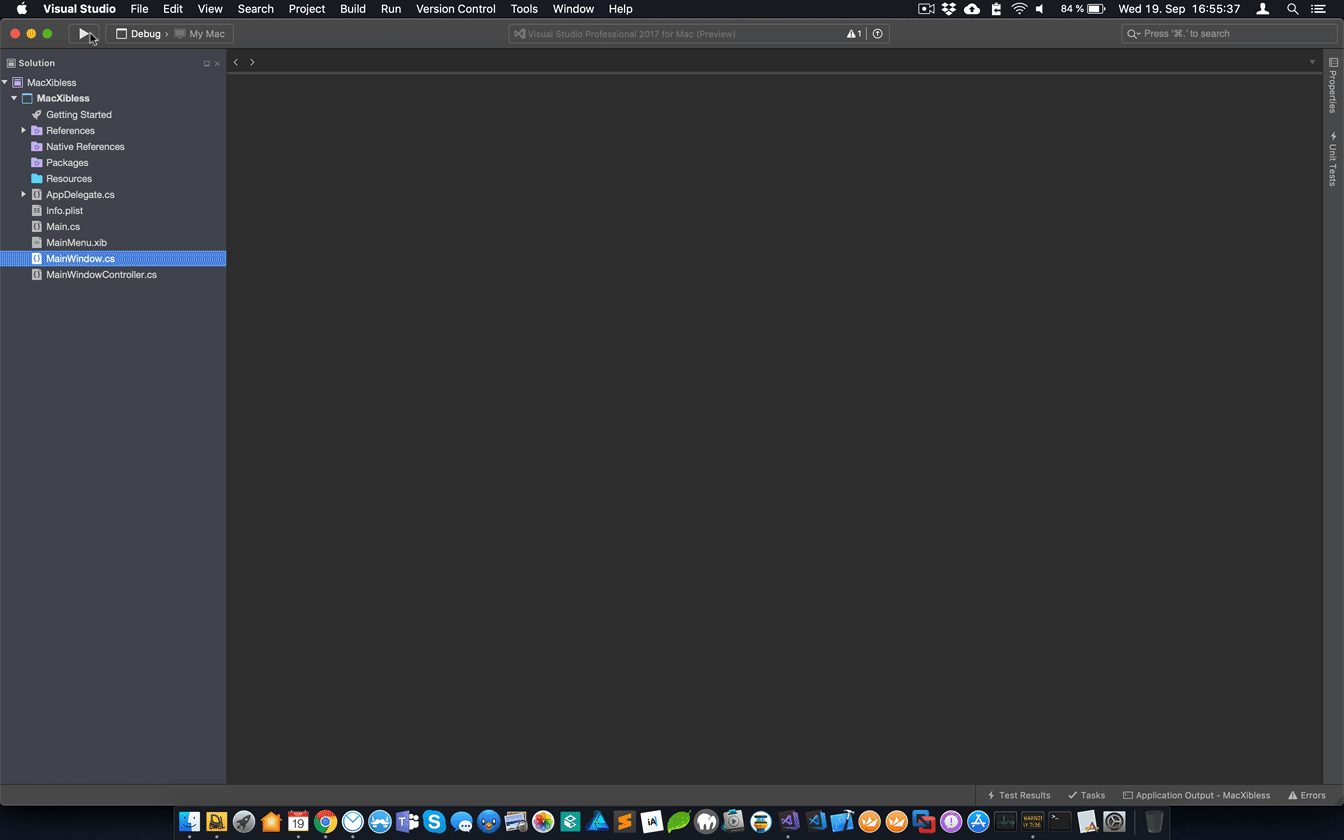This screenshot has height=840, width=1344.
Task: Open Terminal from the Dock
Action: pos(1060,821)
